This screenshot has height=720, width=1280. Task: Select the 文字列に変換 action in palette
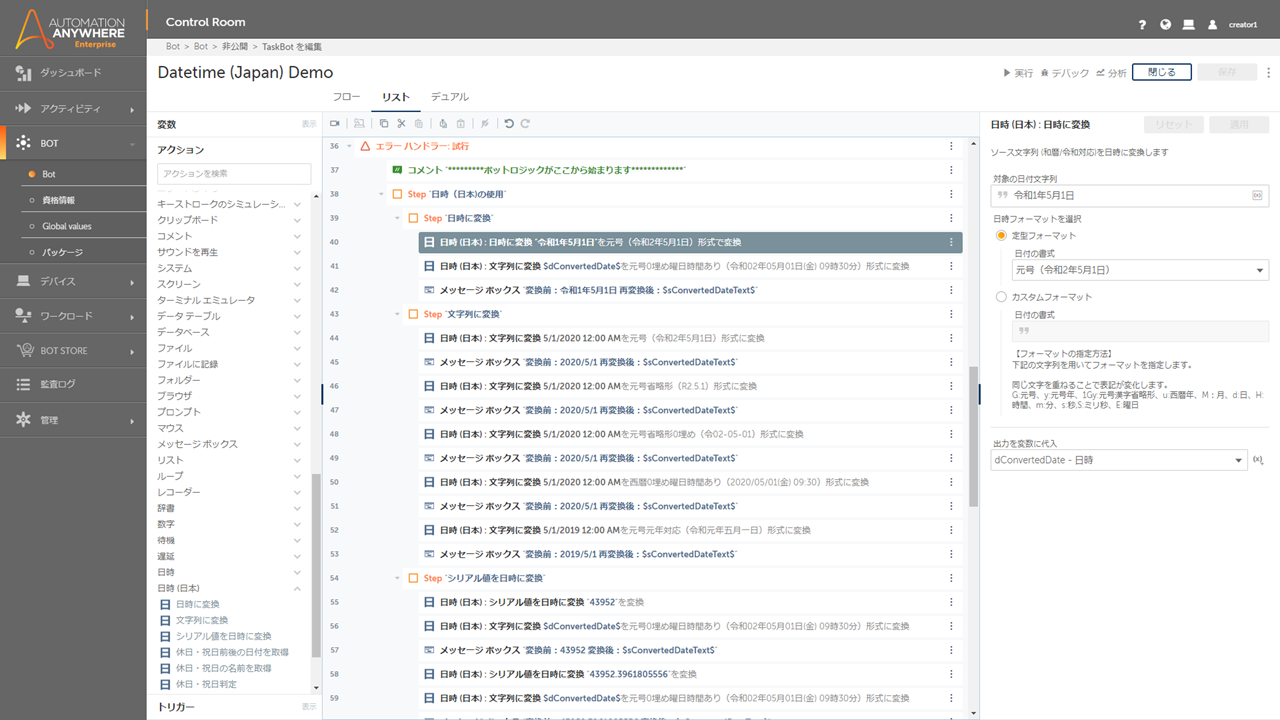pyautogui.click(x=202, y=620)
